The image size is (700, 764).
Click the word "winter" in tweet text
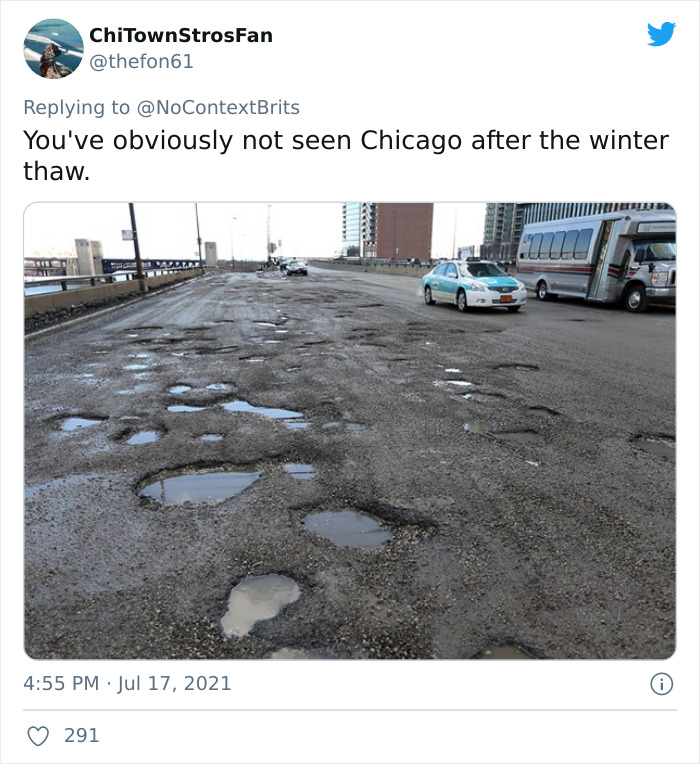click(629, 140)
